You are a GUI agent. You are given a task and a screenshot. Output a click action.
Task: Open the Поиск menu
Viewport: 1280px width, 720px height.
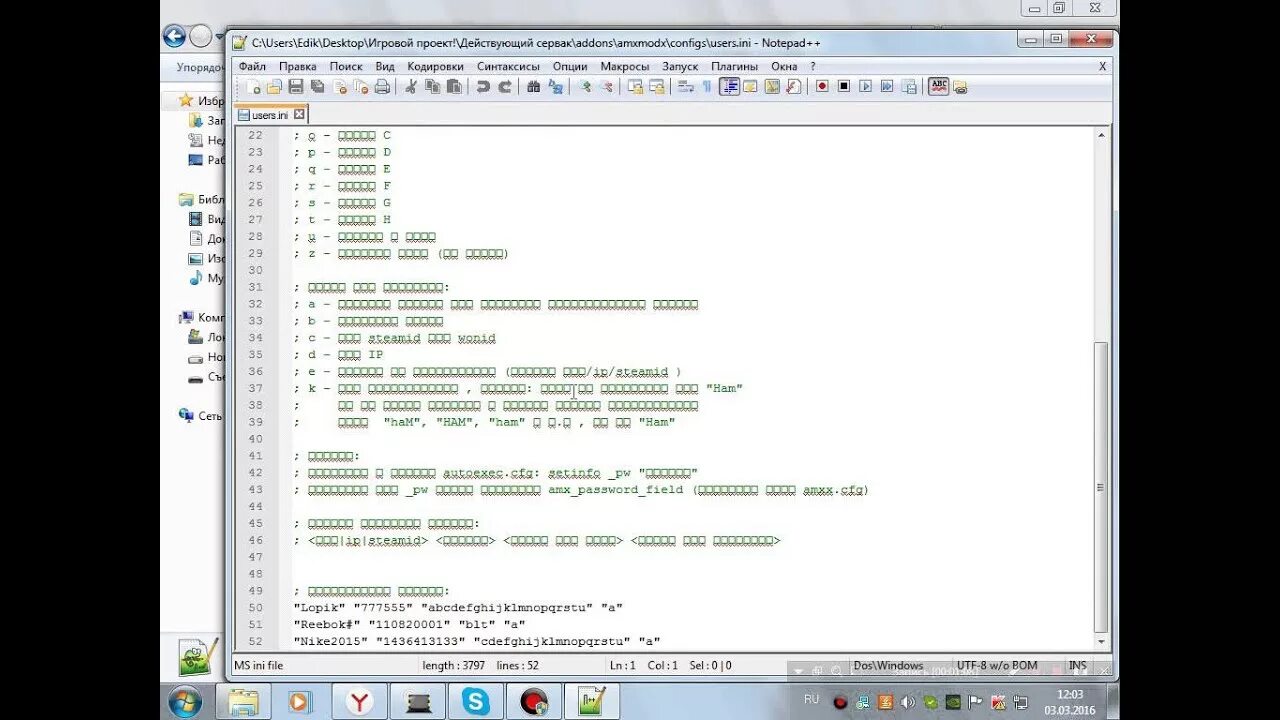click(x=346, y=66)
